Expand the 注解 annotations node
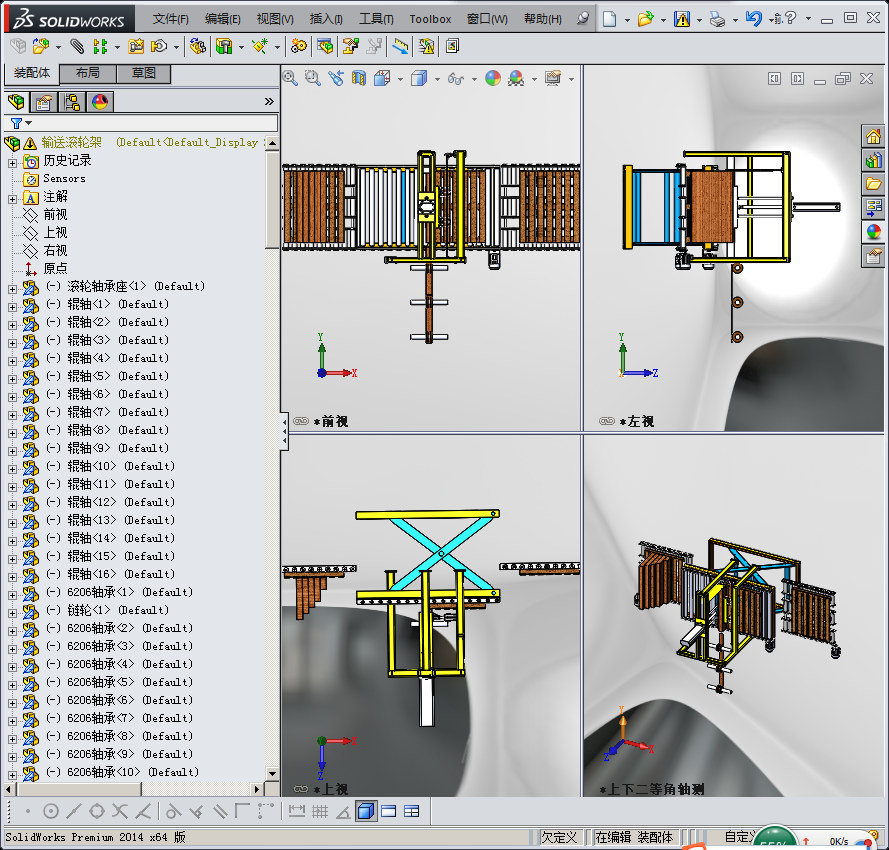889x850 pixels. [x=13, y=197]
